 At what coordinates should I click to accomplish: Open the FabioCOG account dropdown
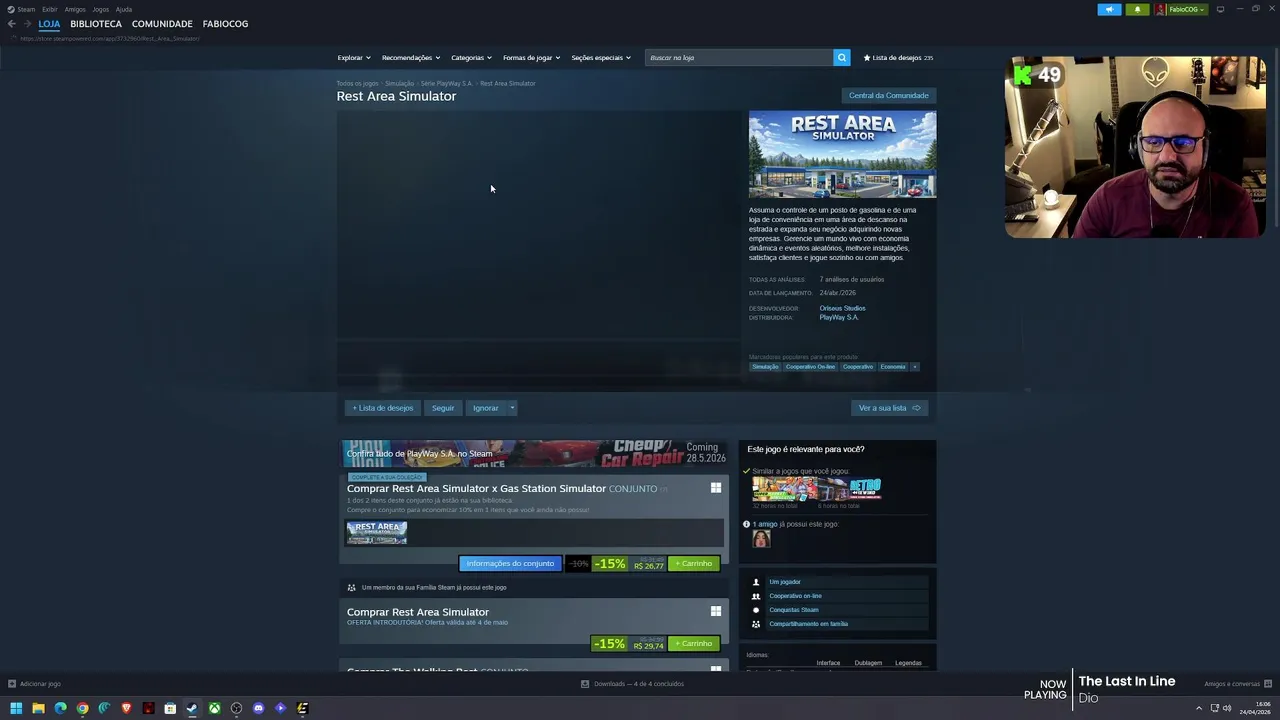pos(1181,9)
